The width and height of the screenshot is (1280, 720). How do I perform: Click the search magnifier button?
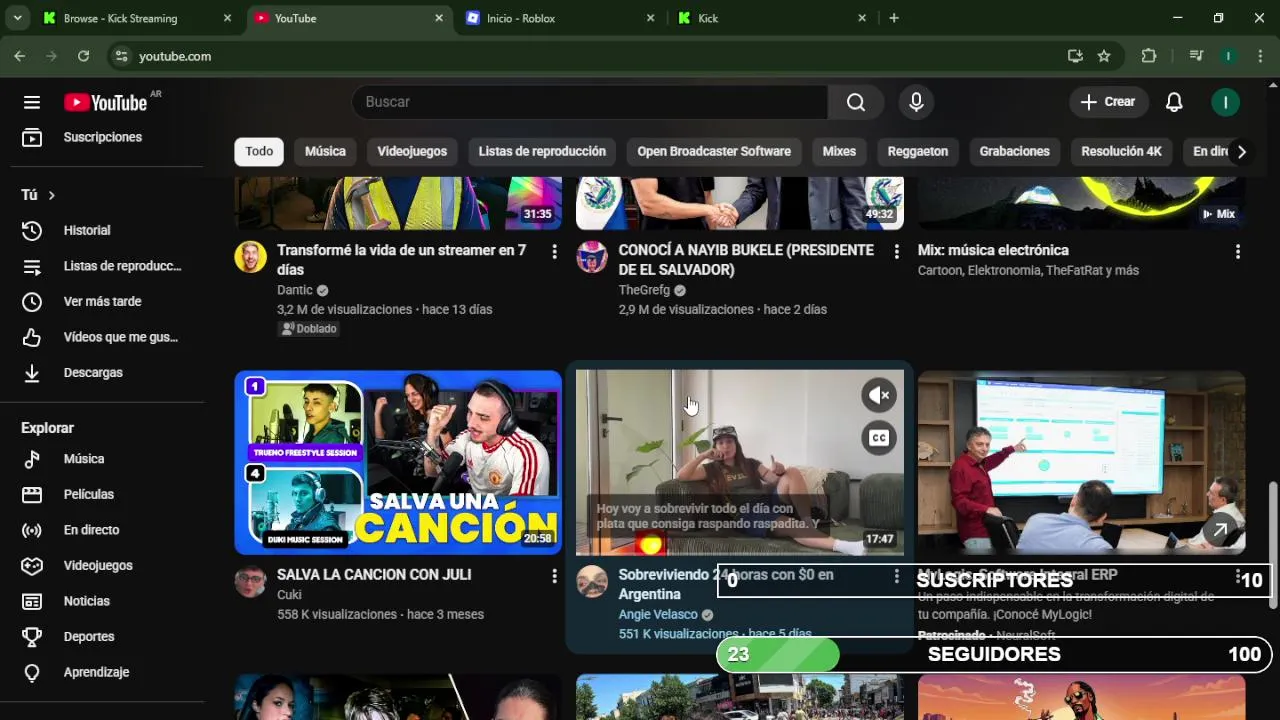click(x=856, y=102)
